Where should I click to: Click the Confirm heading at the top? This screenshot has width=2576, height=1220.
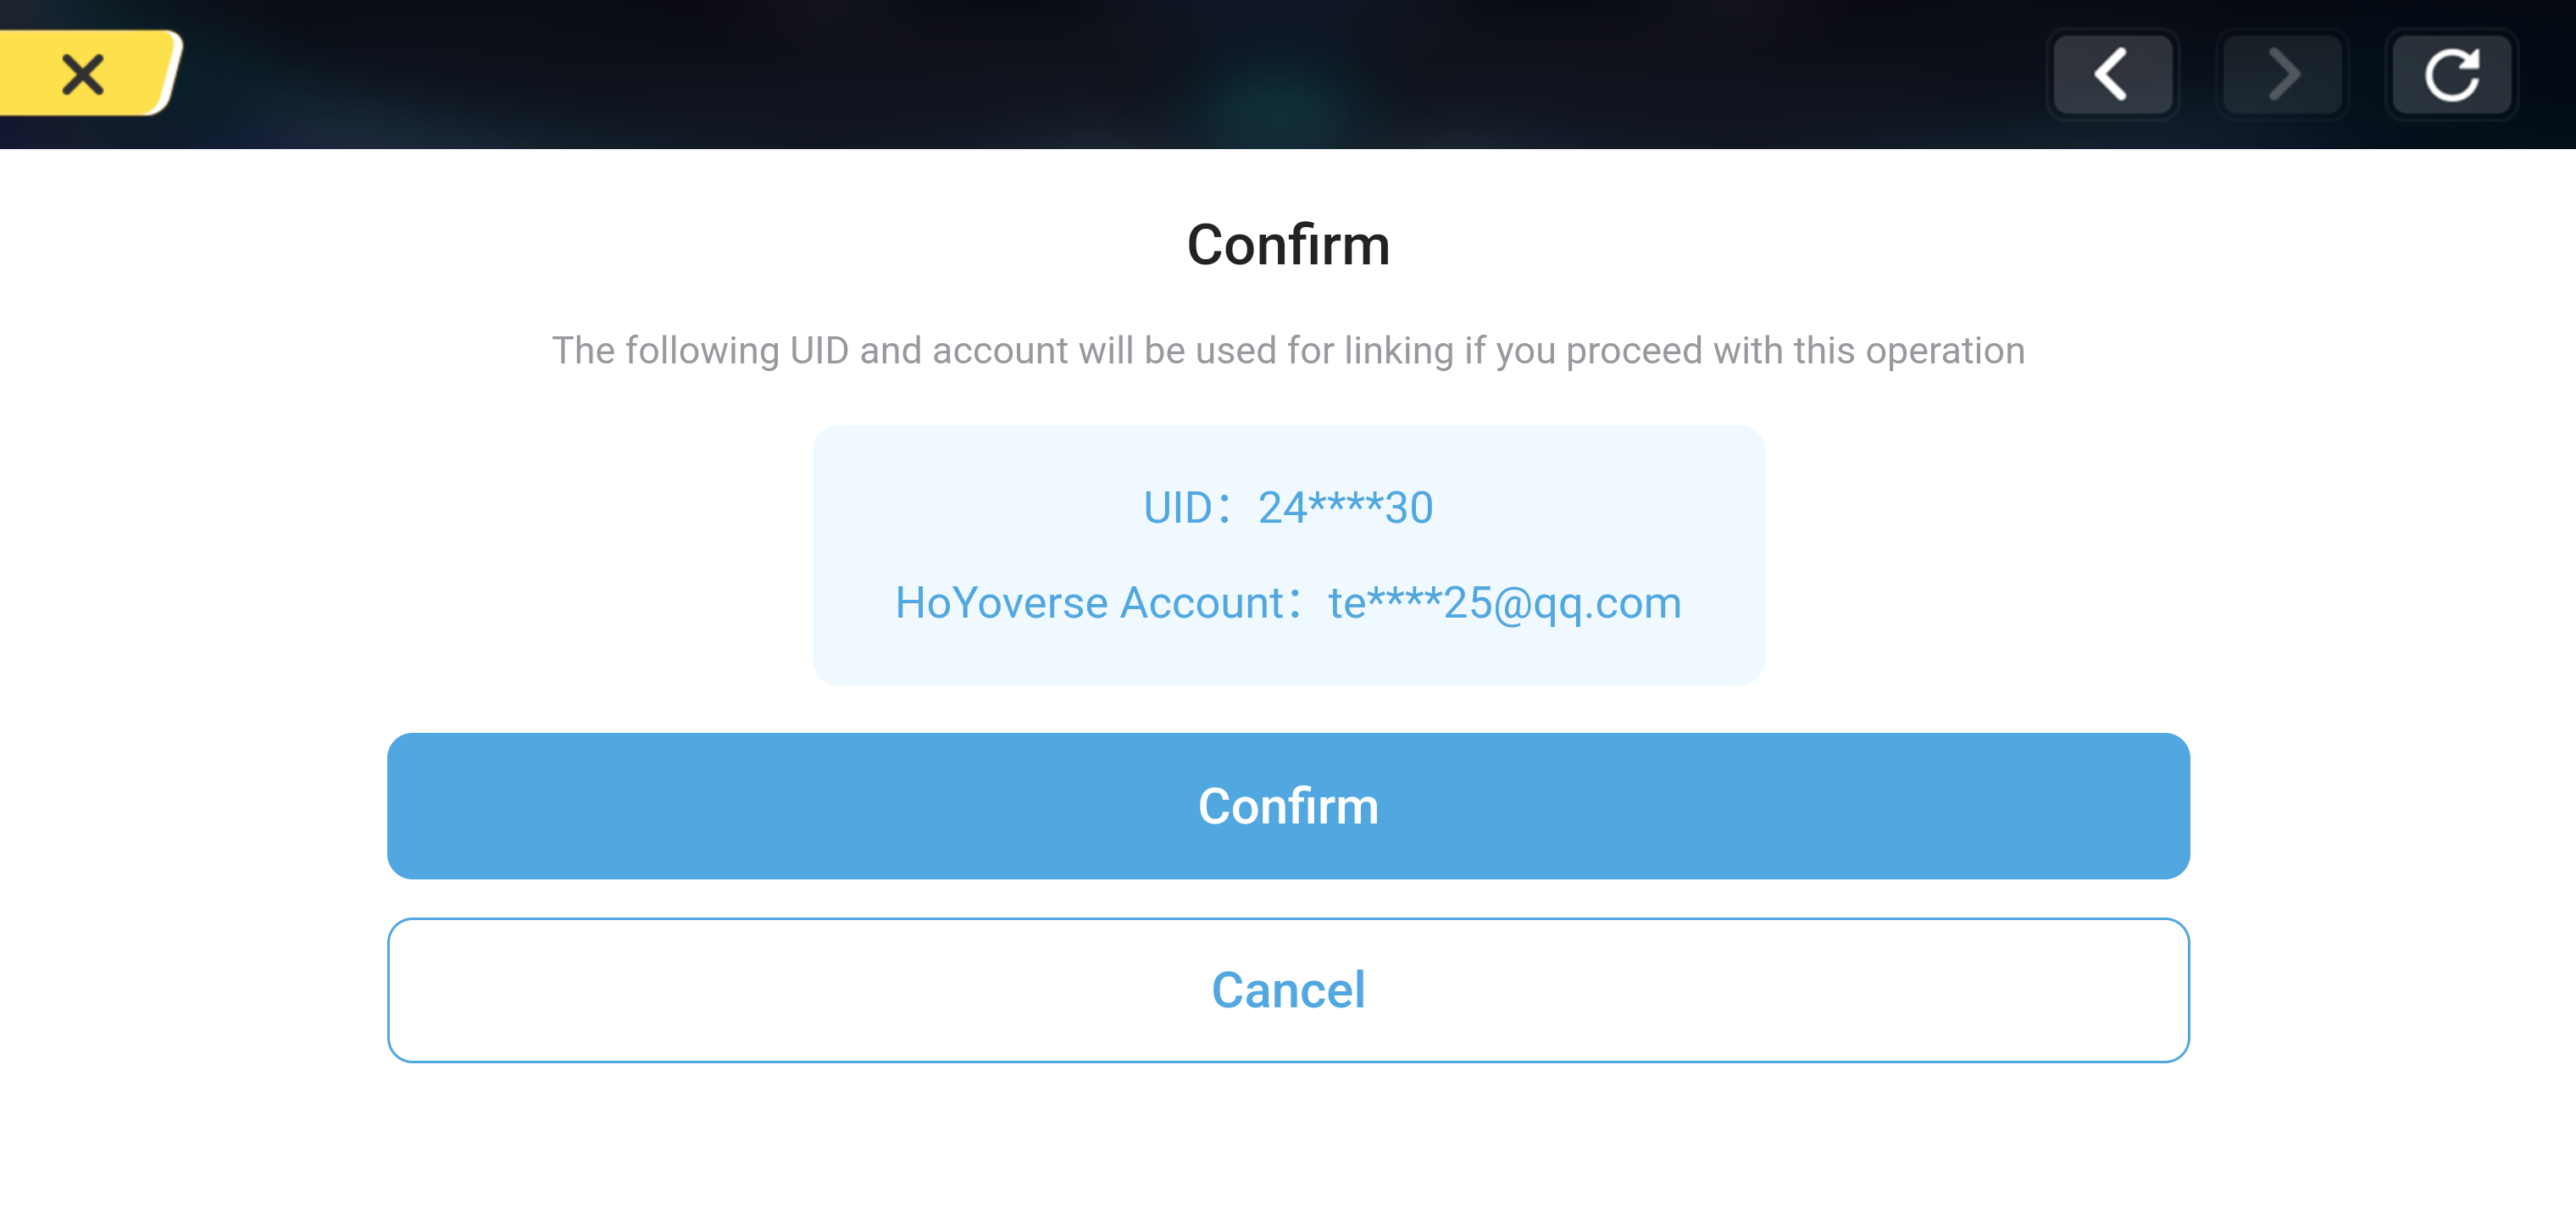(1288, 245)
